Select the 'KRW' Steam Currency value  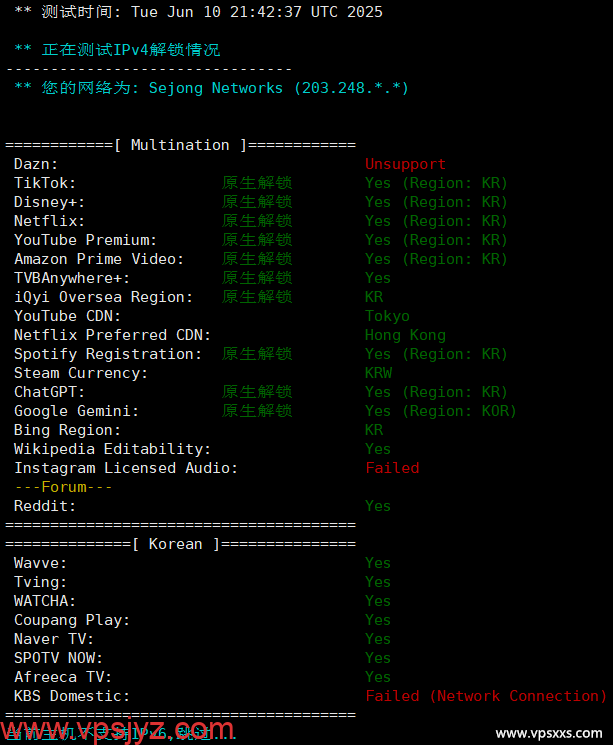tap(378, 373)
